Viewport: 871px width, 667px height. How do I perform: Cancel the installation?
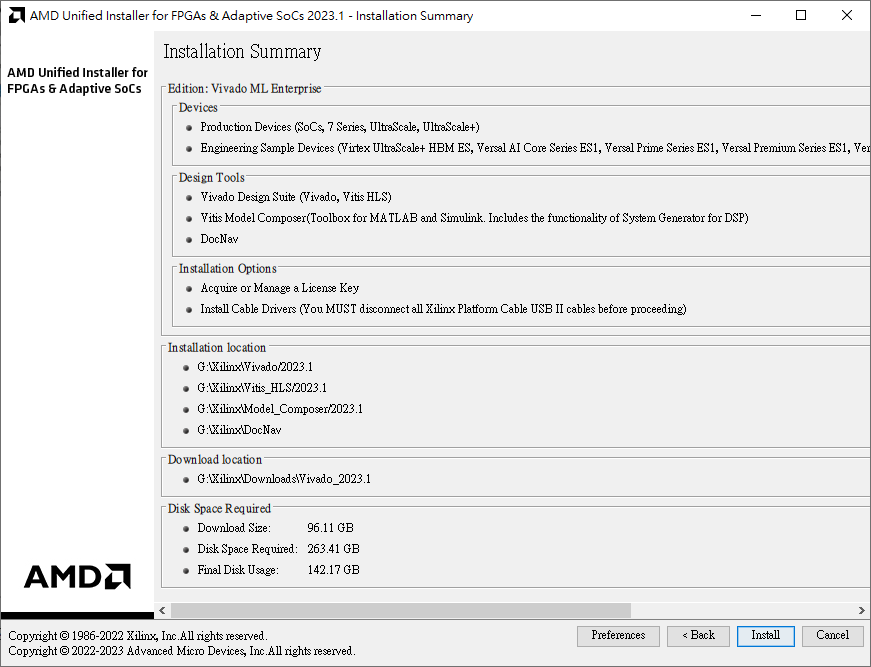point(833,635)
